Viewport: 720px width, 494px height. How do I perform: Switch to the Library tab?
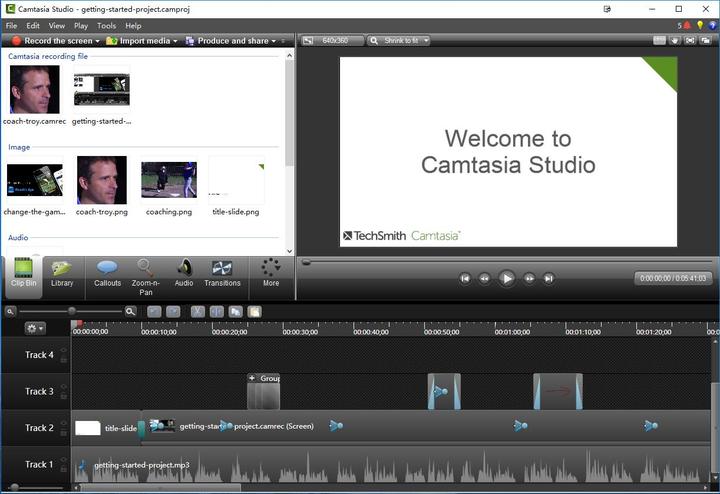[x=62, y=274]
